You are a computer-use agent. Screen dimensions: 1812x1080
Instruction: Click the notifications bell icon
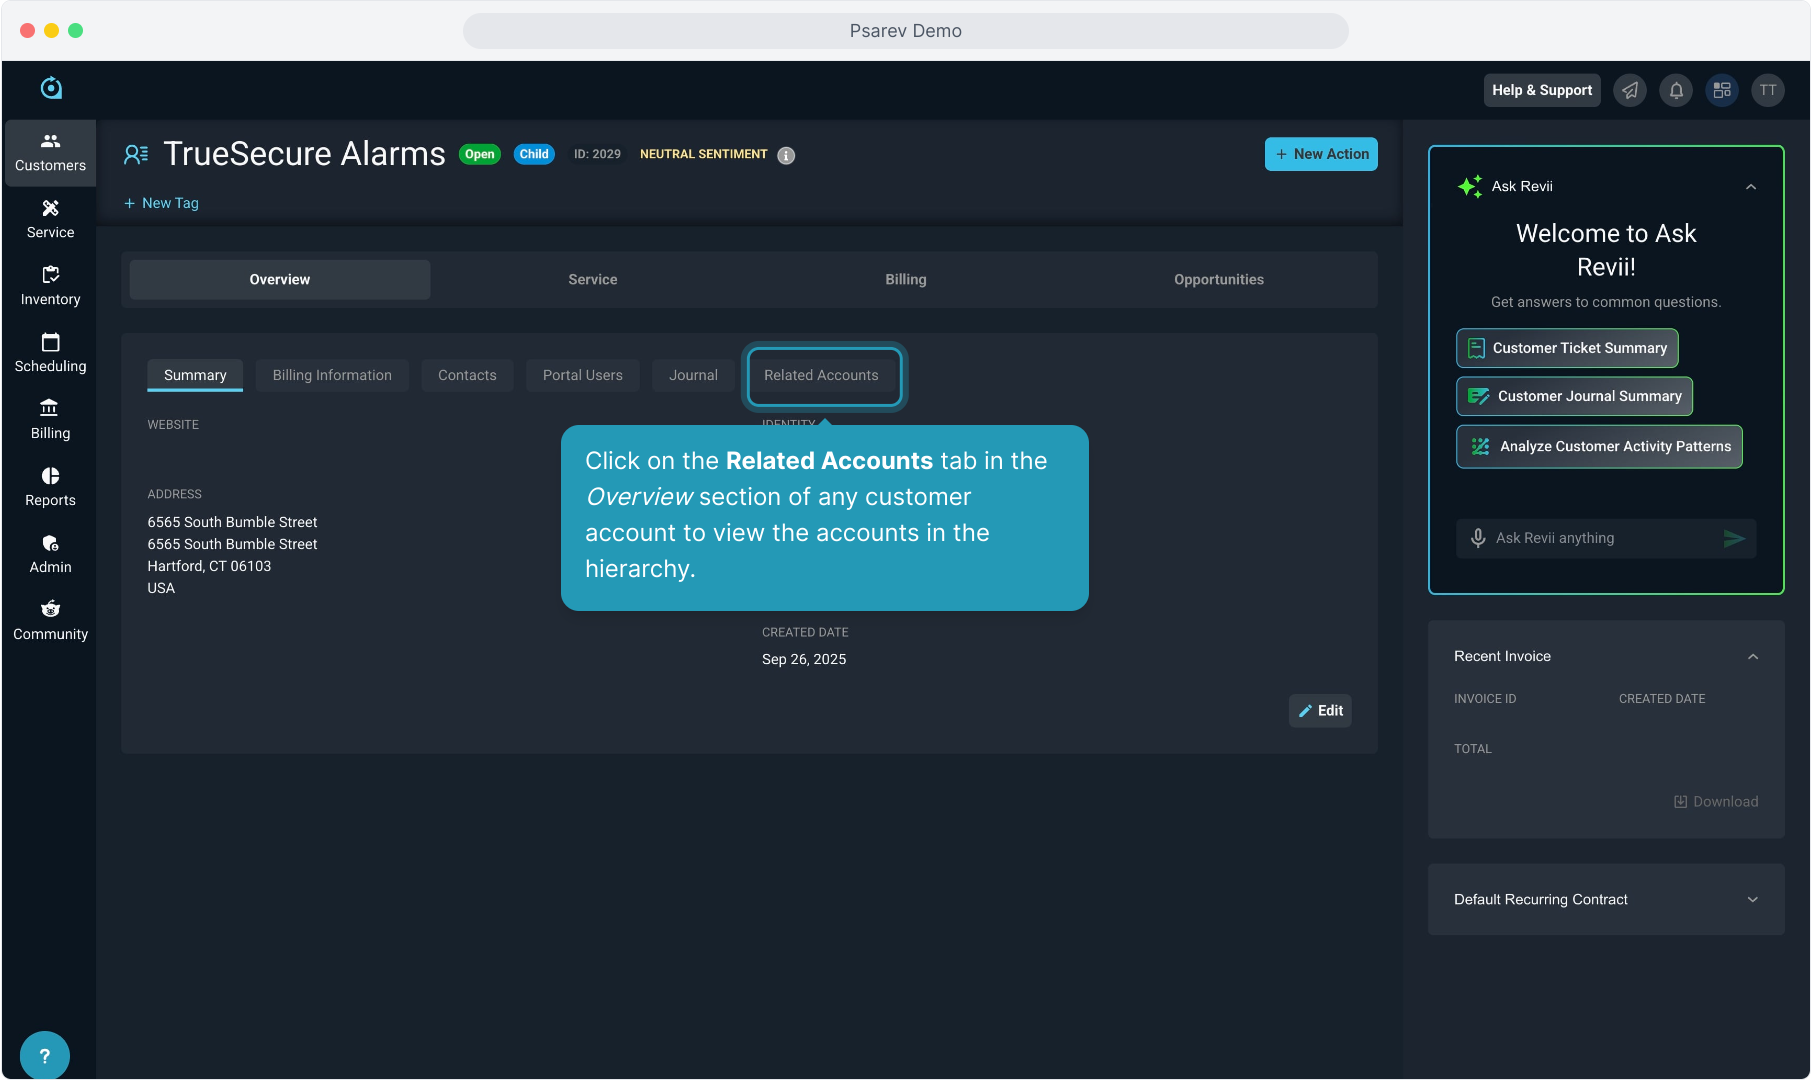1676,90
